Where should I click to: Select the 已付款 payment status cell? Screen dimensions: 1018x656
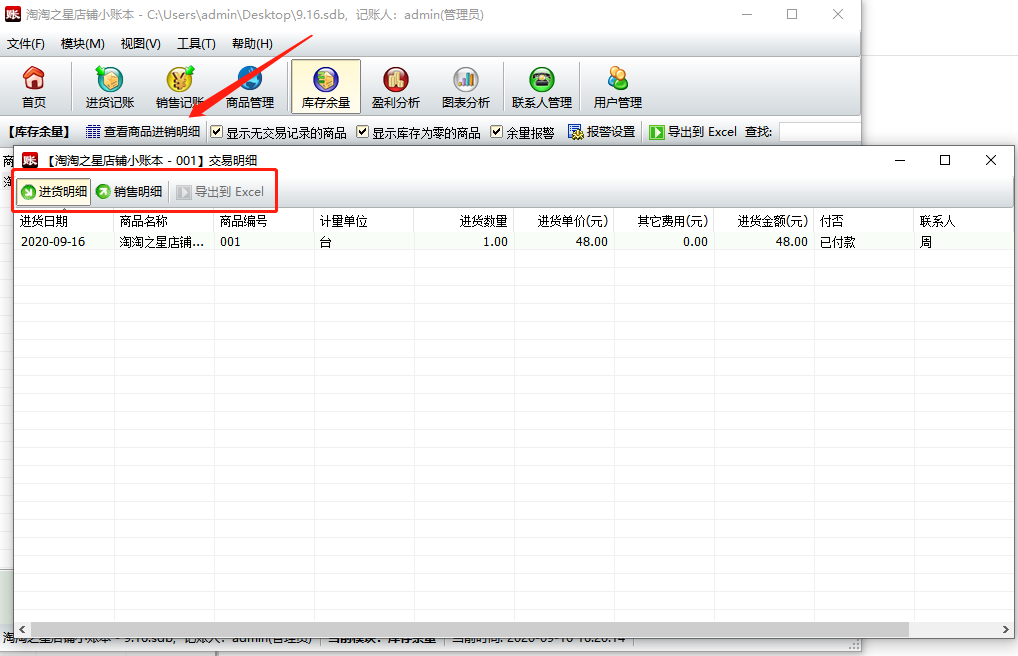pos(864,242)
